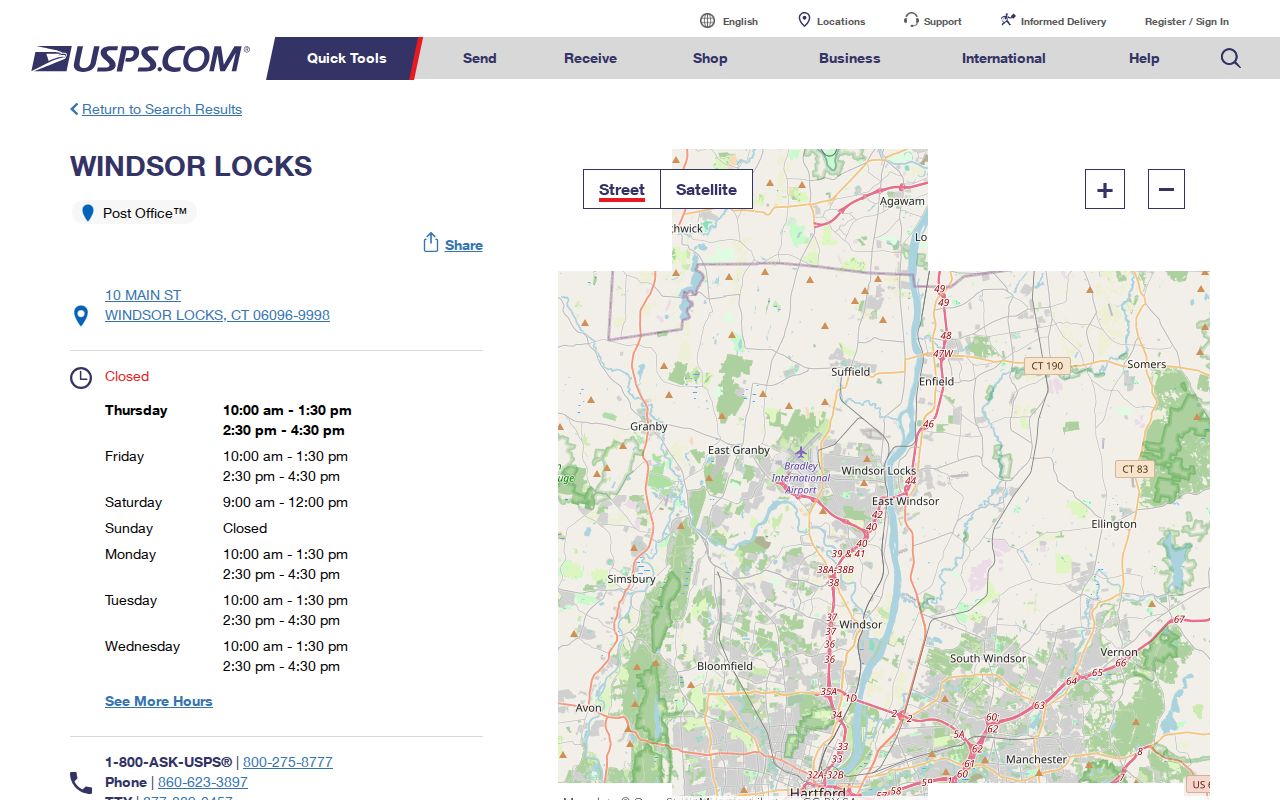Click Windsor Locks label on the map
Image resolution: width=1280 pixels, height=800 pixels.
point(879,470)
